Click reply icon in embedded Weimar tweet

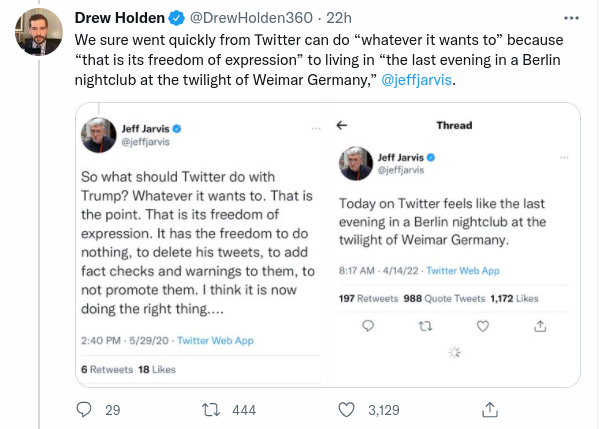coord(367,325)
